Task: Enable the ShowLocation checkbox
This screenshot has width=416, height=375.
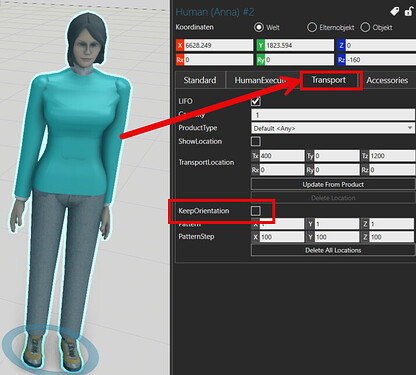Action: 256,141
